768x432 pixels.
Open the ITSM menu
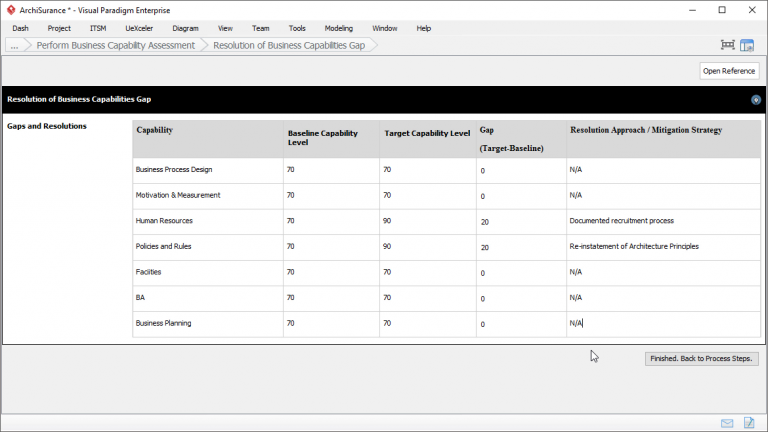coord(98,28)
